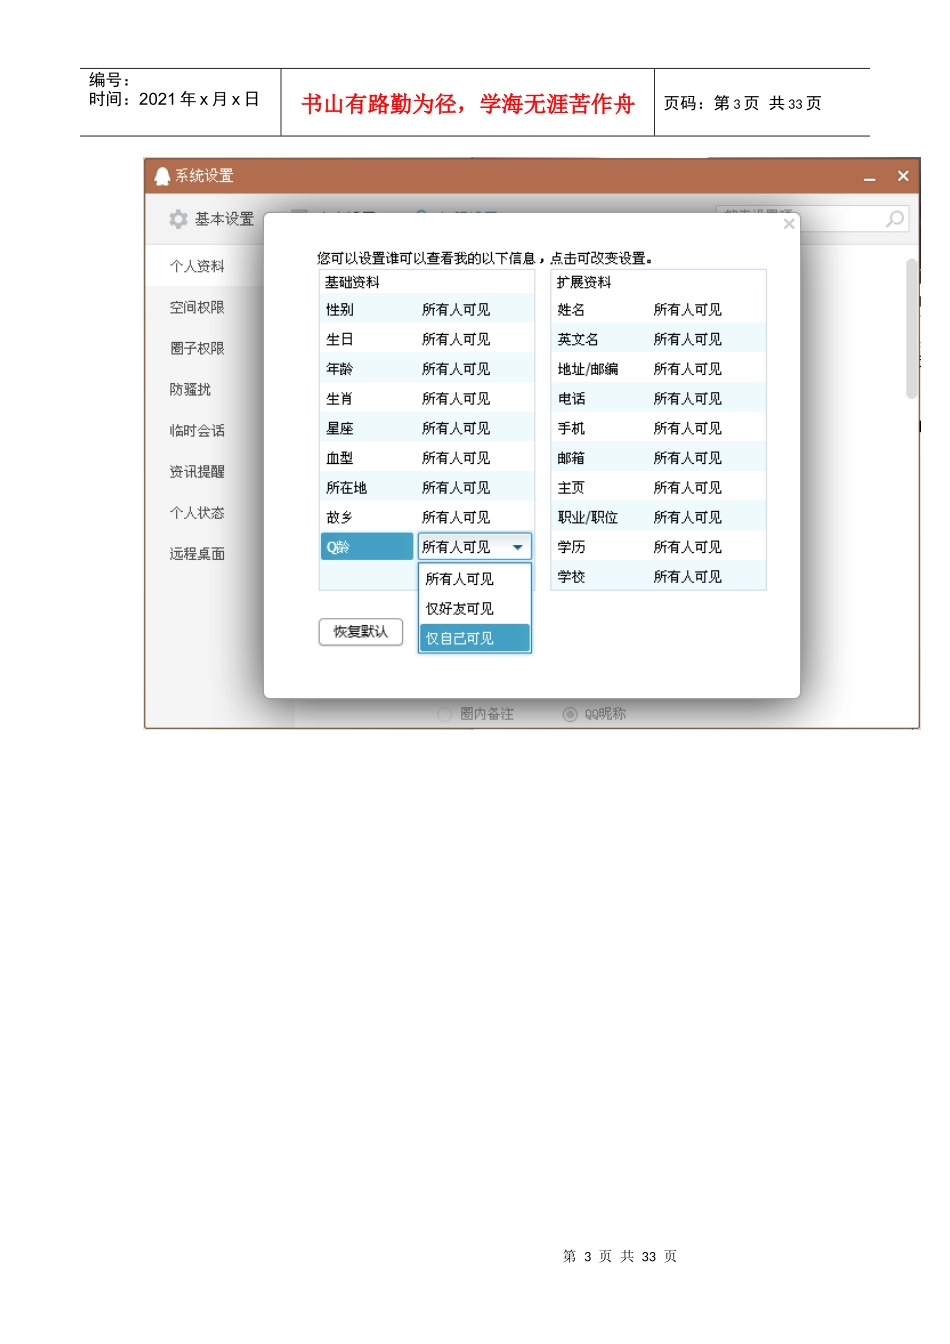Change visibility setting for 地址/邮编

tap(687, 369)
